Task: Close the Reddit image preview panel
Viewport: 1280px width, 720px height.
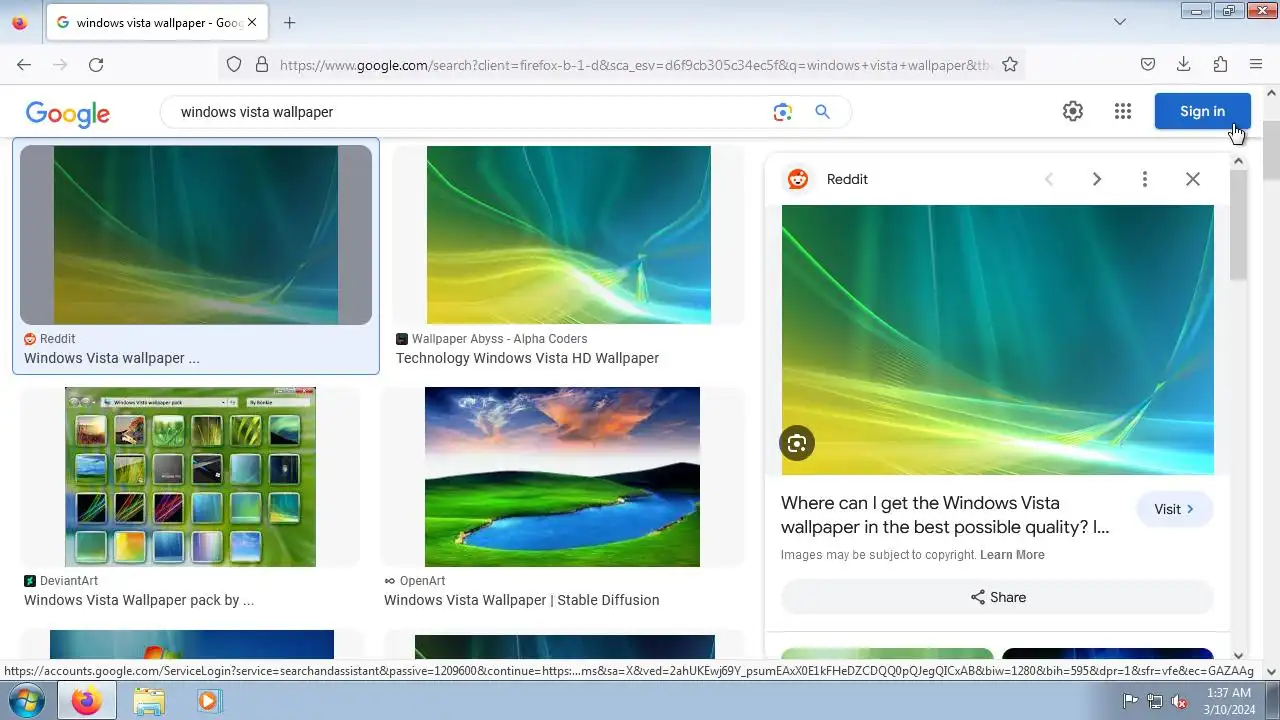Action: tap(1193, 179)
